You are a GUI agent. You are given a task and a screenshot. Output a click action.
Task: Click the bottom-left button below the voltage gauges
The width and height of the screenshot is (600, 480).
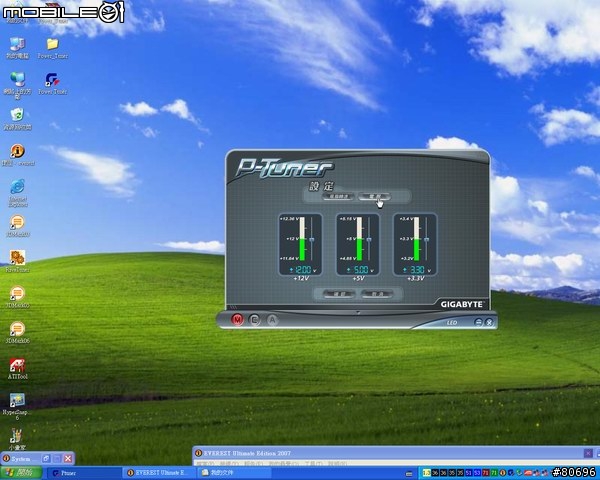339,294
